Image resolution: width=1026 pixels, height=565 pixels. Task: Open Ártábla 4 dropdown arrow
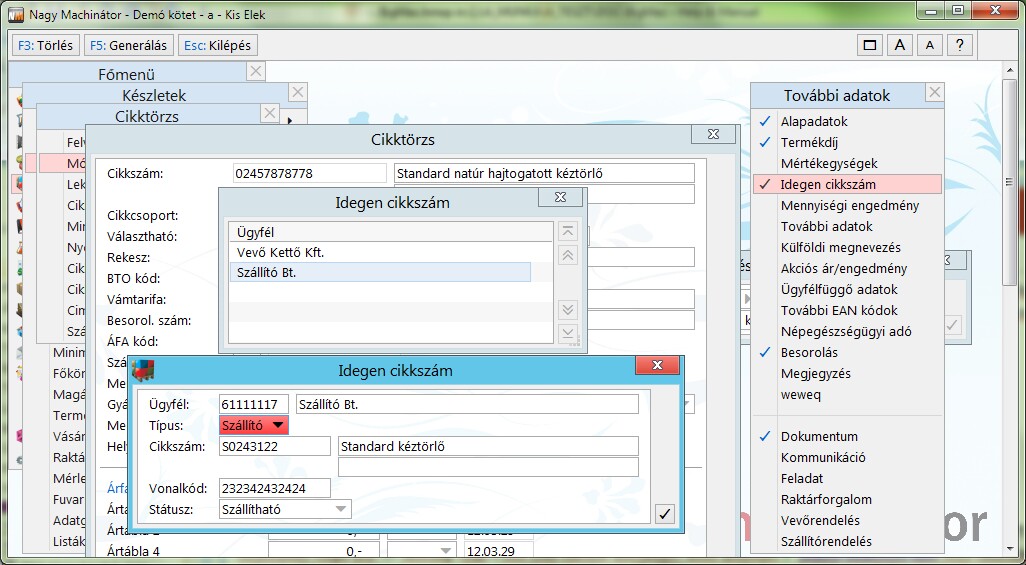pos(446,551)
